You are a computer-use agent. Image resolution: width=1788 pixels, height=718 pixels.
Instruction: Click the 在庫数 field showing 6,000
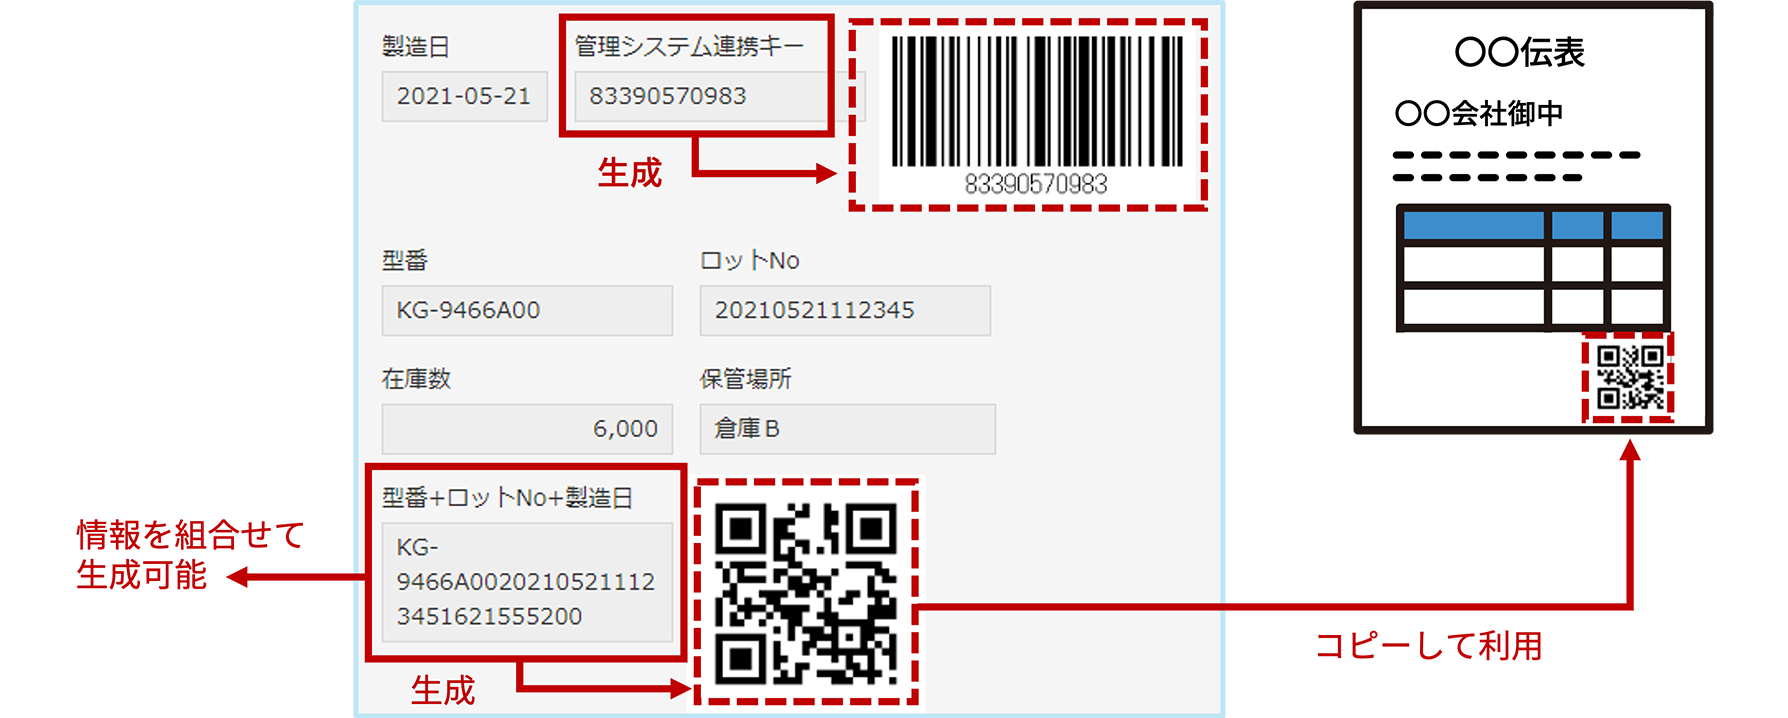pos(527,429)
